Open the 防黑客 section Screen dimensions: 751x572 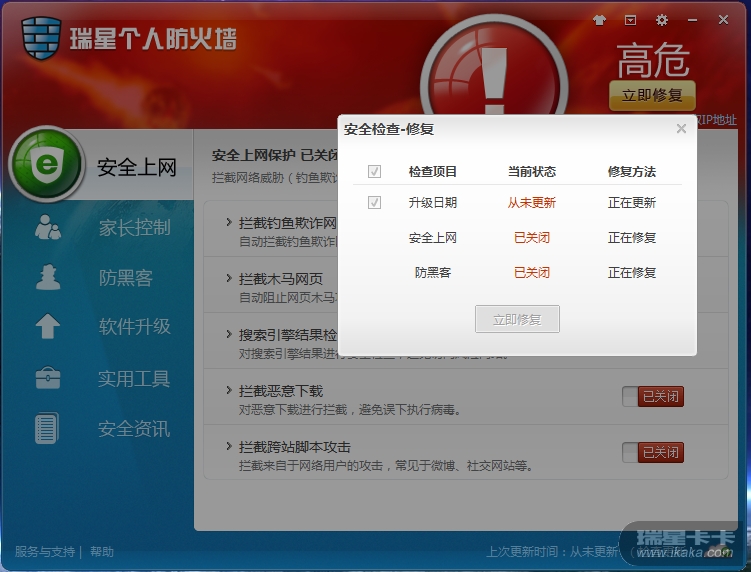tap(125, 277)
